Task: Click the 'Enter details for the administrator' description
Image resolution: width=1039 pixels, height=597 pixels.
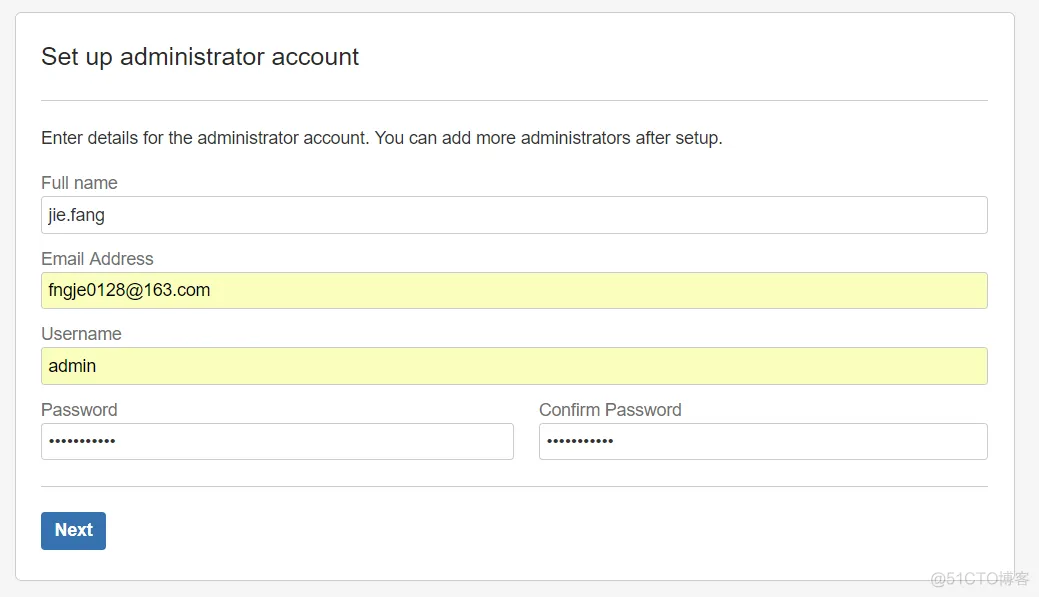Action: pos(382,138)
